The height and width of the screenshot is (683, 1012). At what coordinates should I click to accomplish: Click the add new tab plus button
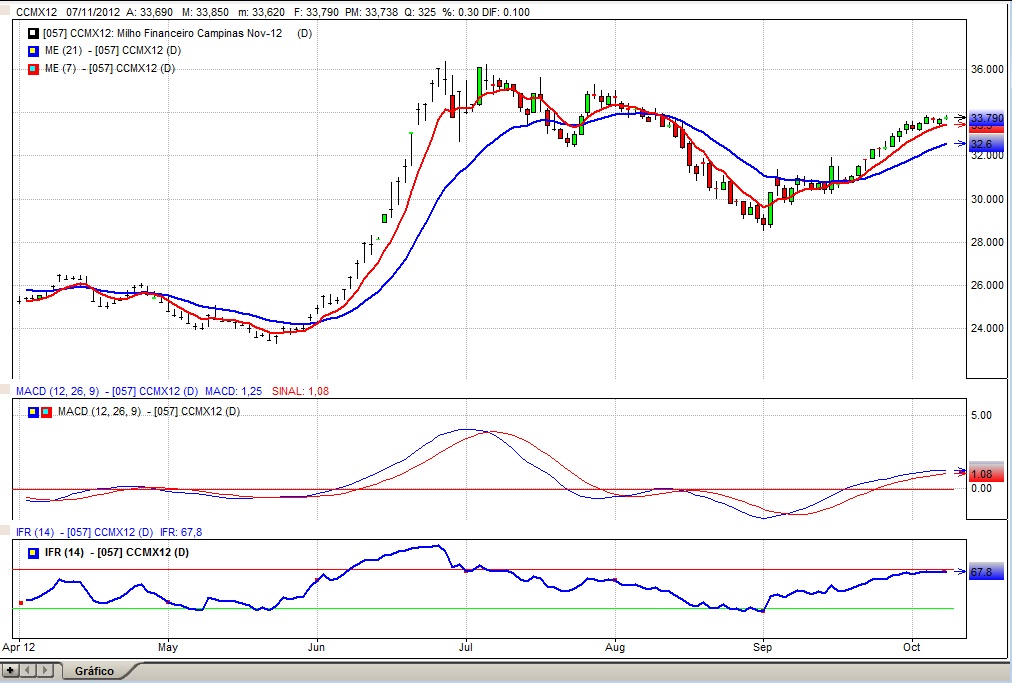tap(11, 670)
